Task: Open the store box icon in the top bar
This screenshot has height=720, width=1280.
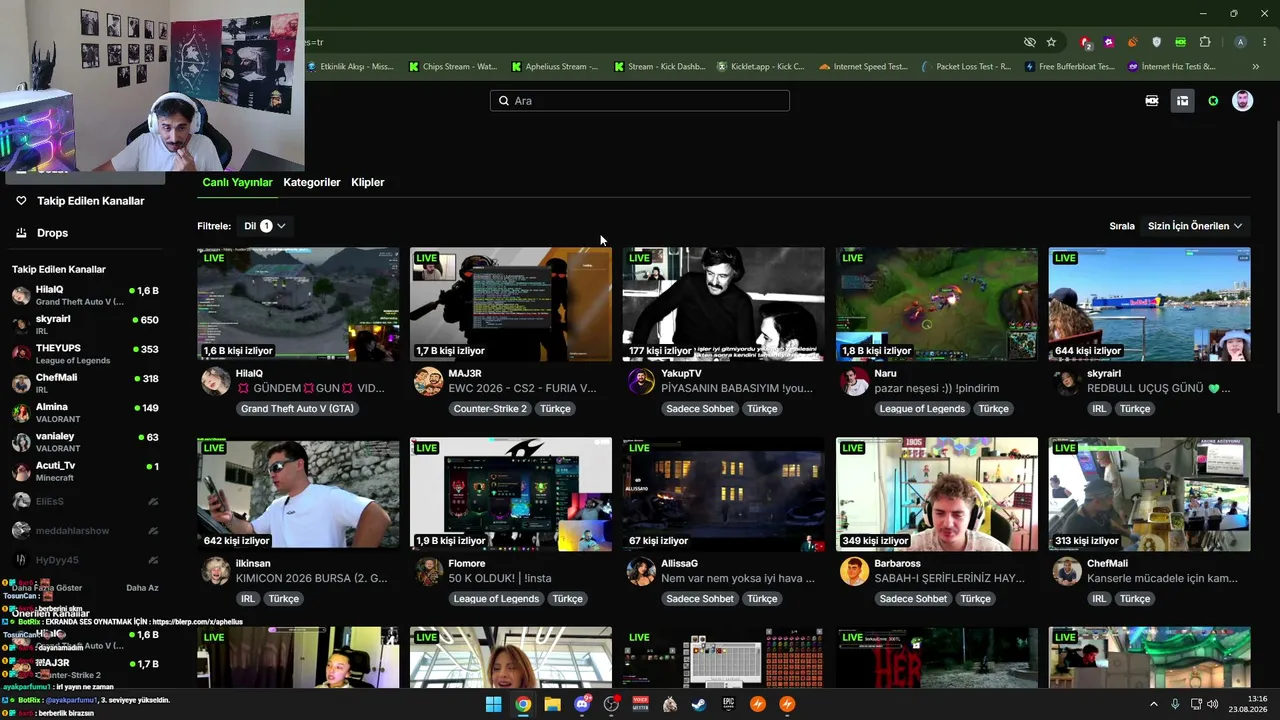Action: coord(1182,101)
